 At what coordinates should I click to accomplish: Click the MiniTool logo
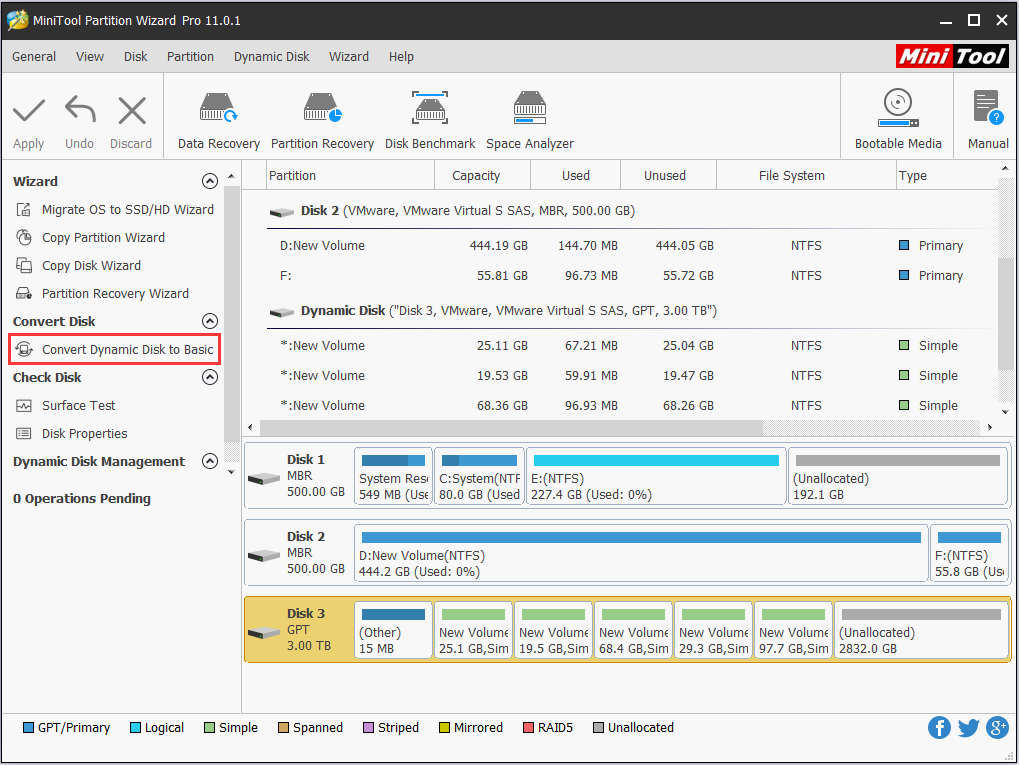(952, 57)
